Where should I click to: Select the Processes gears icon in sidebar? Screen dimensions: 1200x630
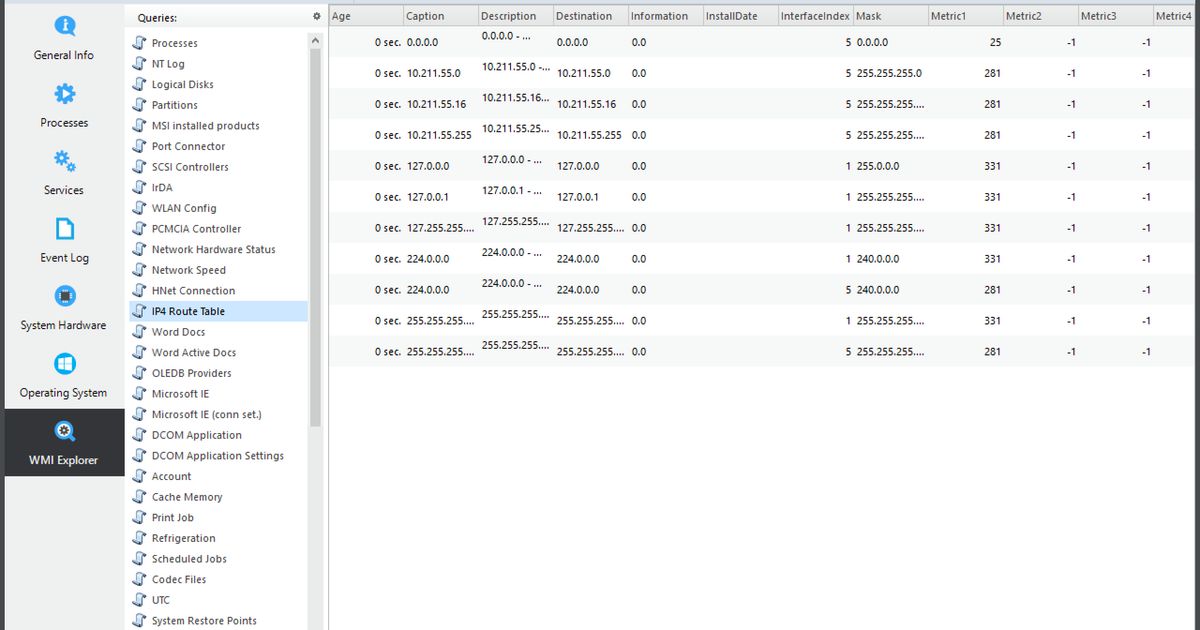64,94
